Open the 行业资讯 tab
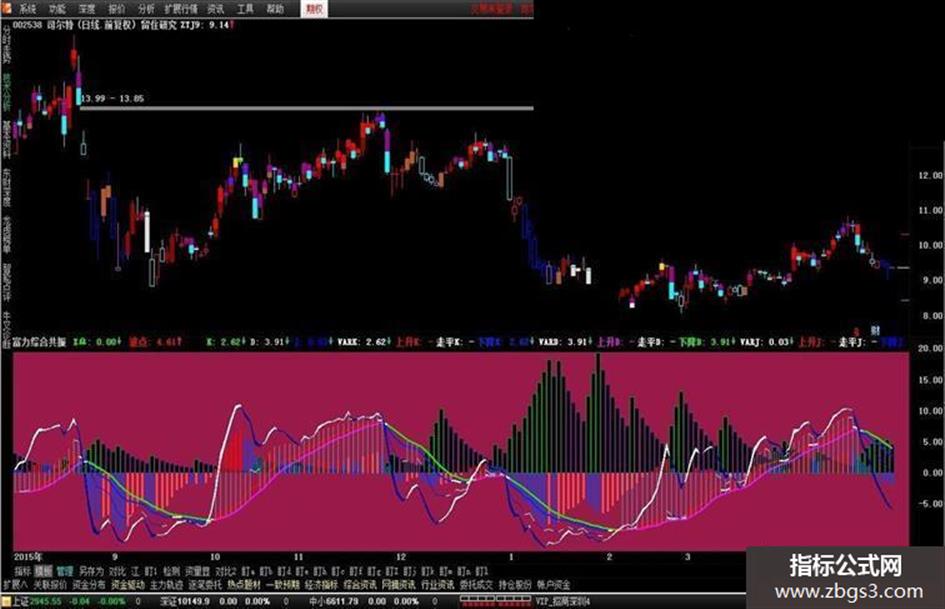Viewport: 945px width, 609px height. click(438, 585)
